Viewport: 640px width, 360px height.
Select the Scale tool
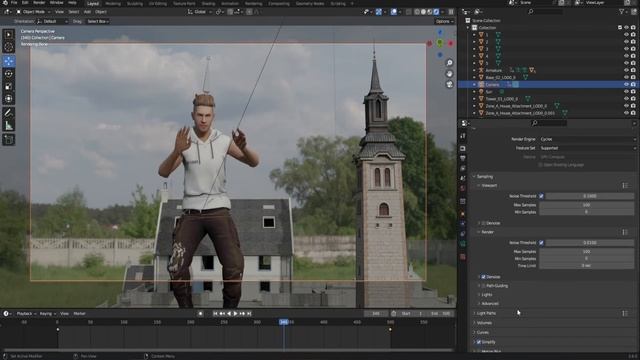[9, 86]
